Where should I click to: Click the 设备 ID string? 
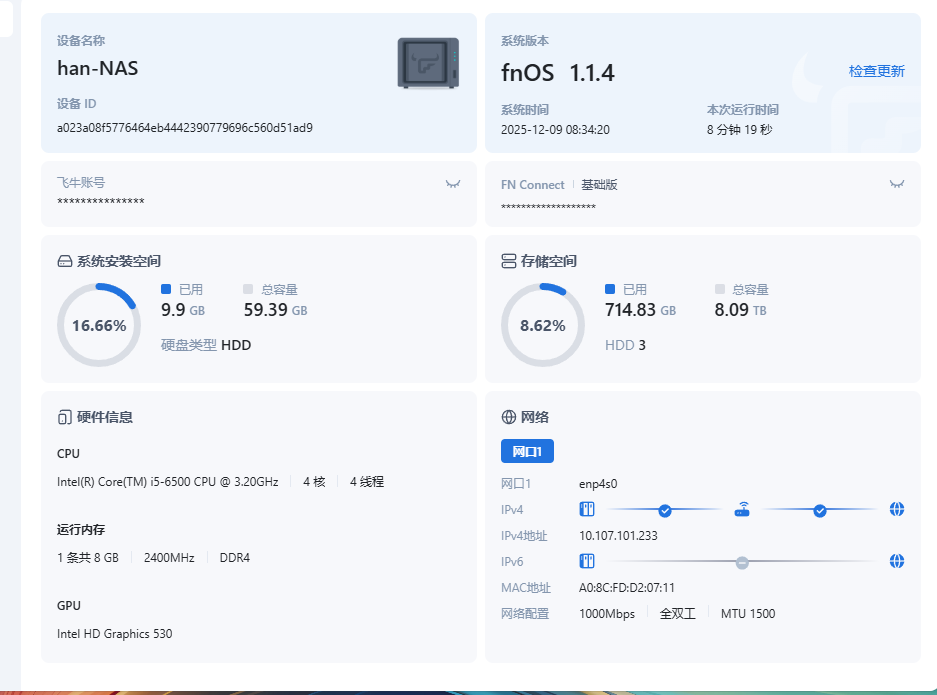185,128
